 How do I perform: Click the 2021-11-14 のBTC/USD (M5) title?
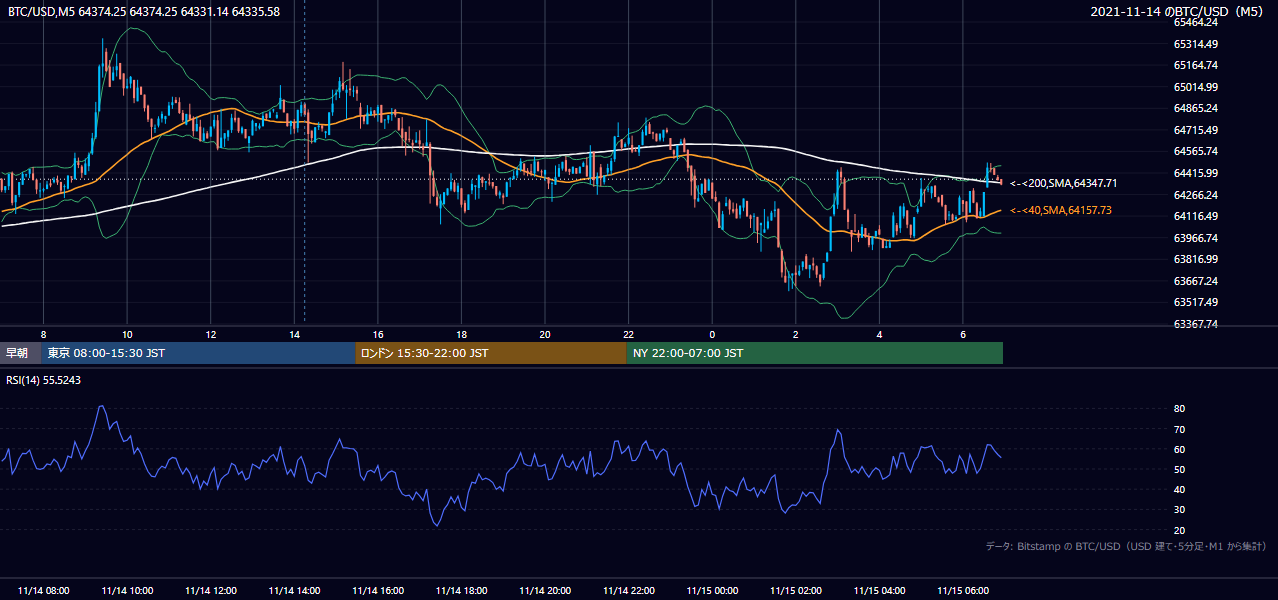pos(1179,11)
